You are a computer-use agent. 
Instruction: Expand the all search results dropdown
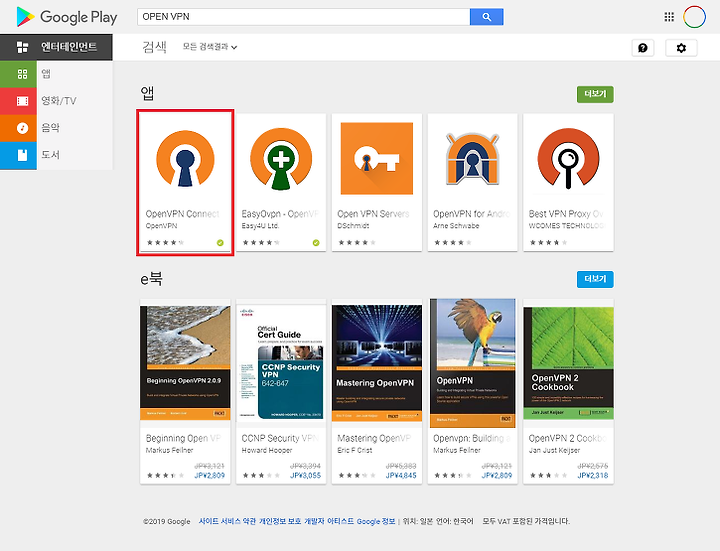[x=210, y=47]
